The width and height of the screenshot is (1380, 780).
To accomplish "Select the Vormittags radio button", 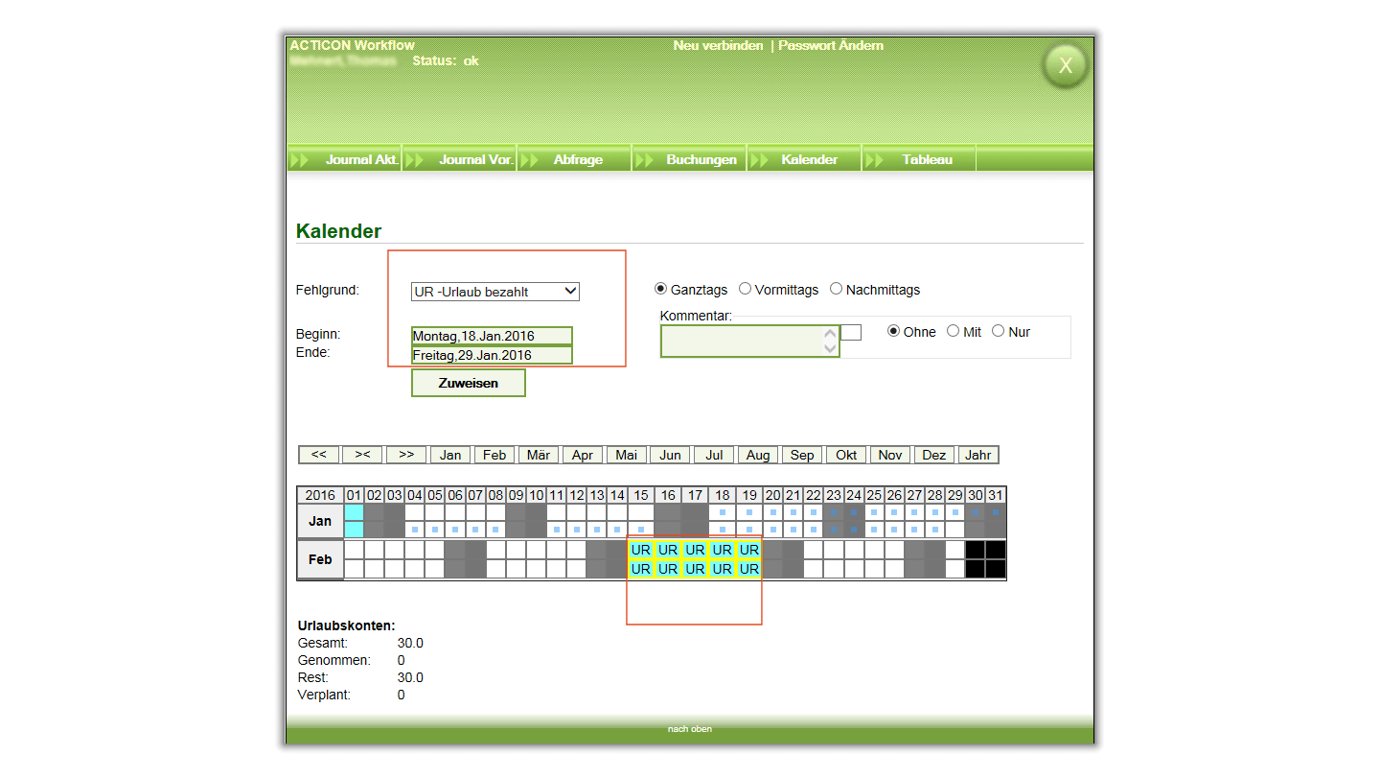I will click(745, 289).
